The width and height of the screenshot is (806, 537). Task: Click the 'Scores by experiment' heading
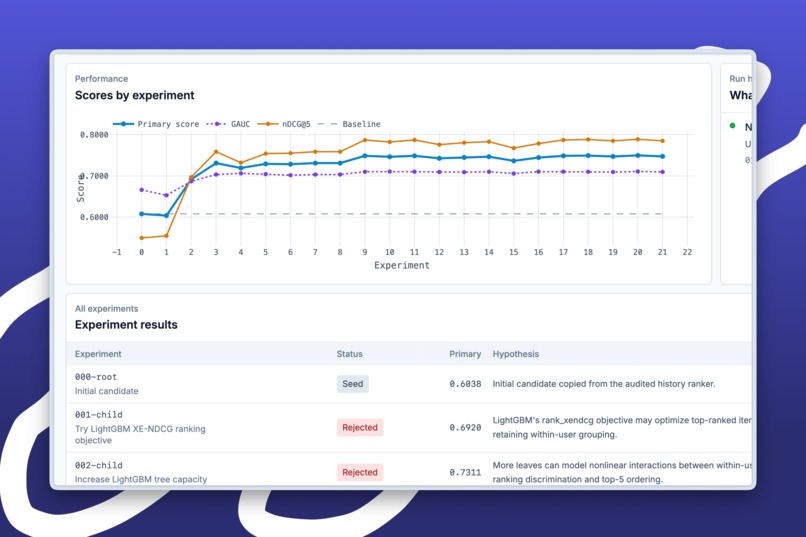(135, 95)
